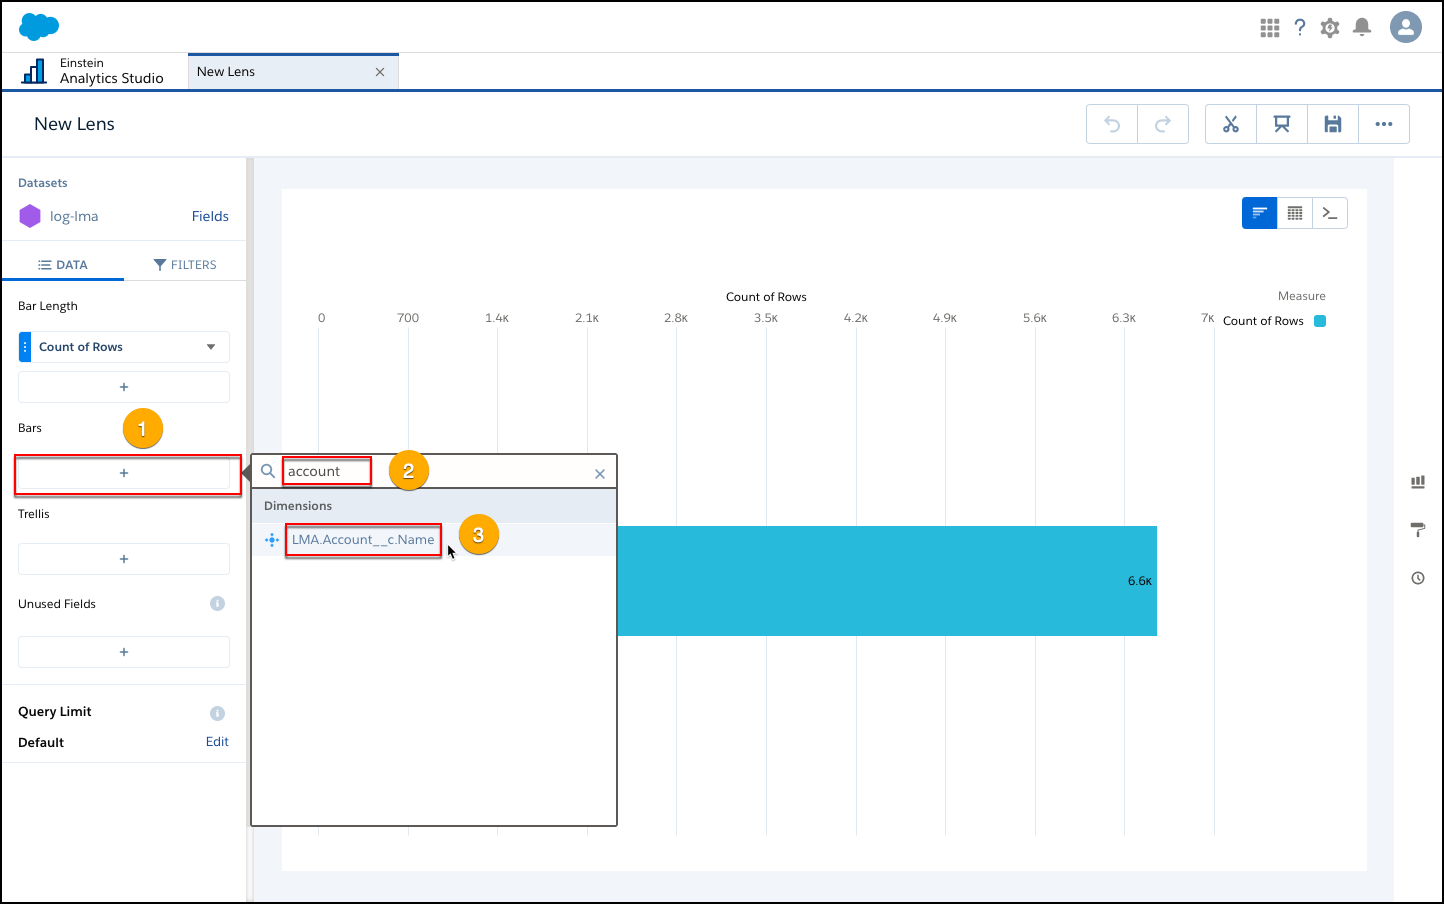Add a field under Unused Fields

coord(124,652)
